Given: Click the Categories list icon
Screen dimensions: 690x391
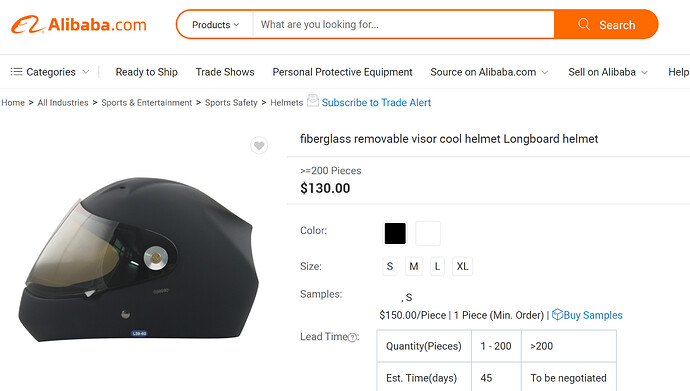Looking at the screenshot, I should 16,72.
